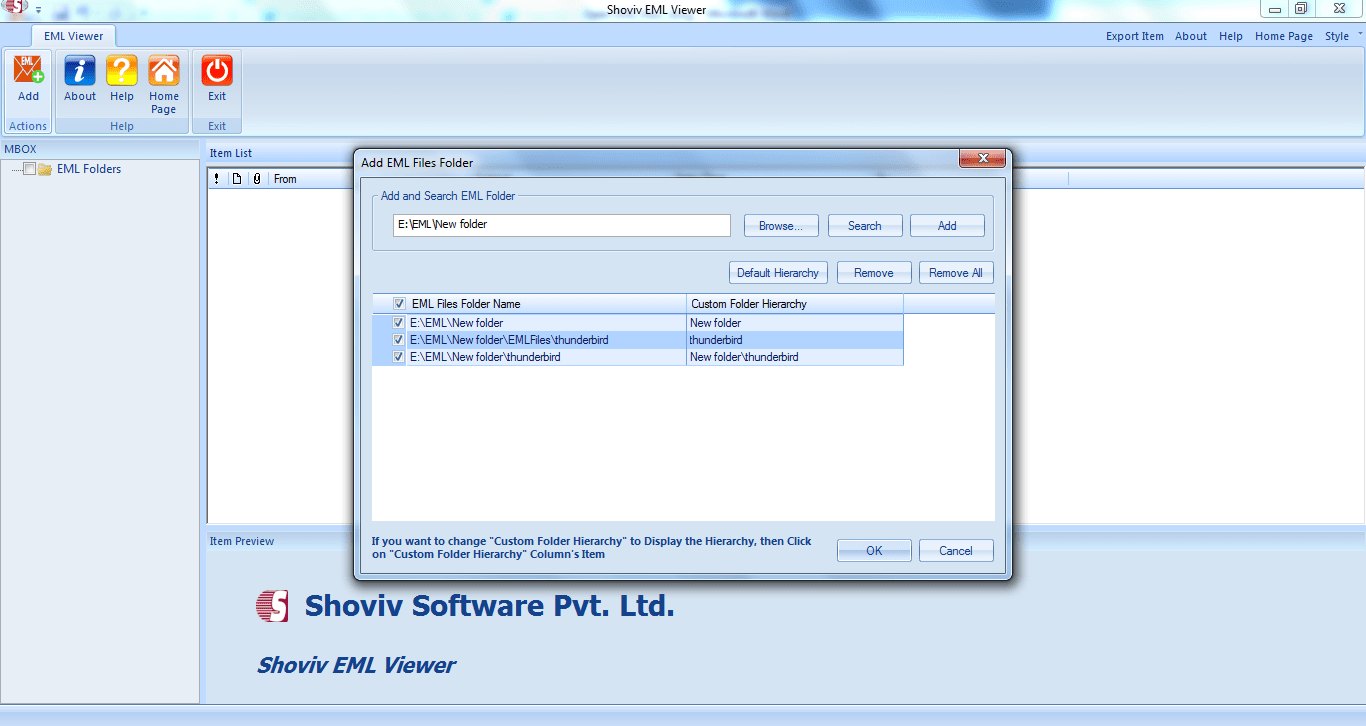This screenshot has width=1366, height=726.
Task: Click the Remove All button
Action: click(956, 273)
